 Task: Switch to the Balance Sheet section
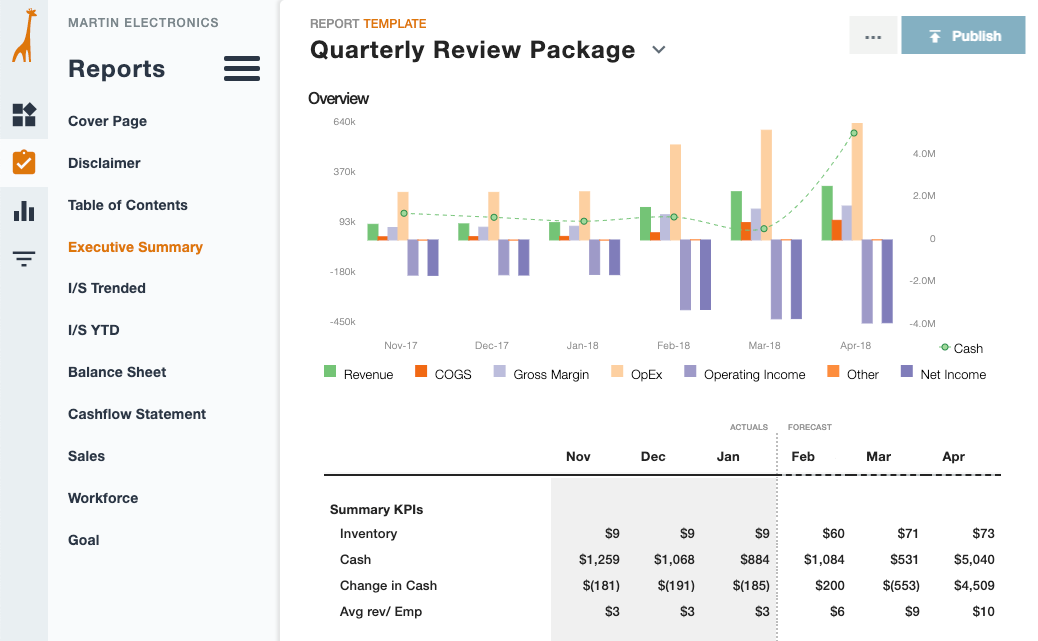pos(116,372)
